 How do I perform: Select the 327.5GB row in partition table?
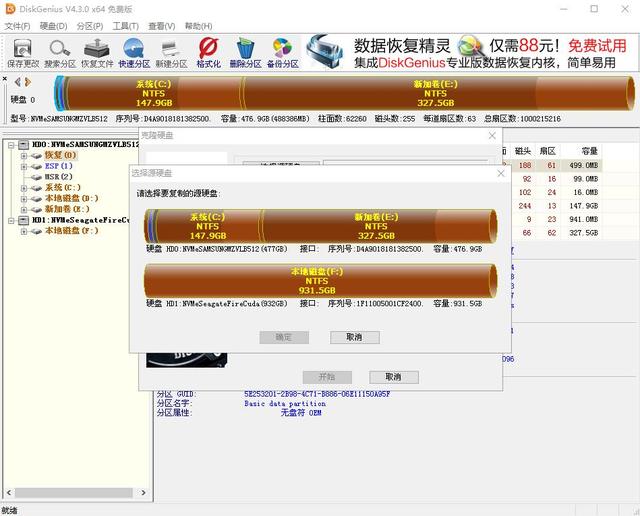553,233
